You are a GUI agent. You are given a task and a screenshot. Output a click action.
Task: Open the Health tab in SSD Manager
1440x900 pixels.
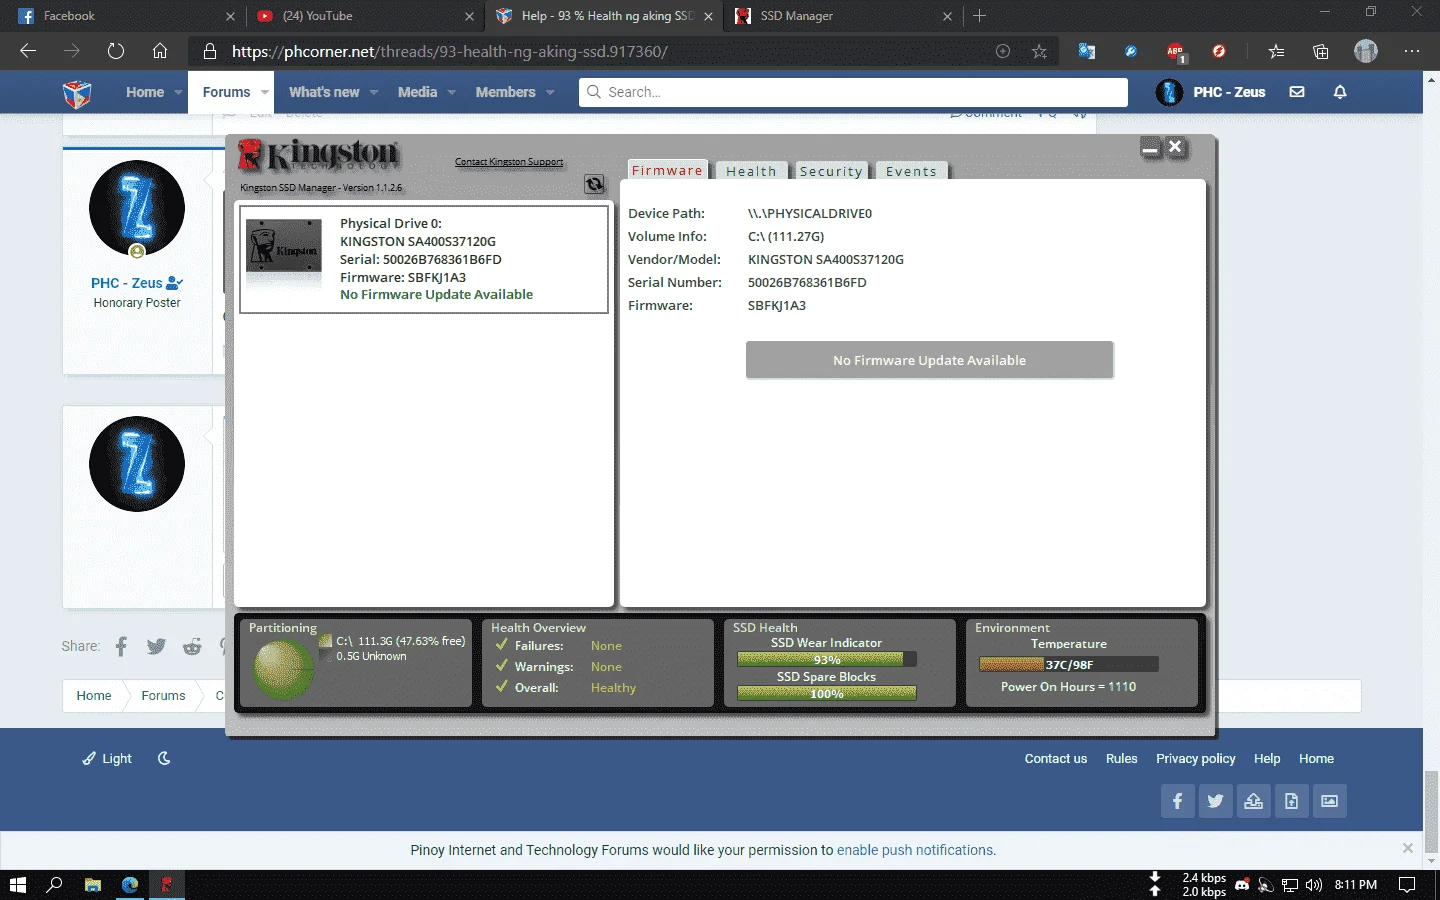pyautogui.click(x=751, y=171)
